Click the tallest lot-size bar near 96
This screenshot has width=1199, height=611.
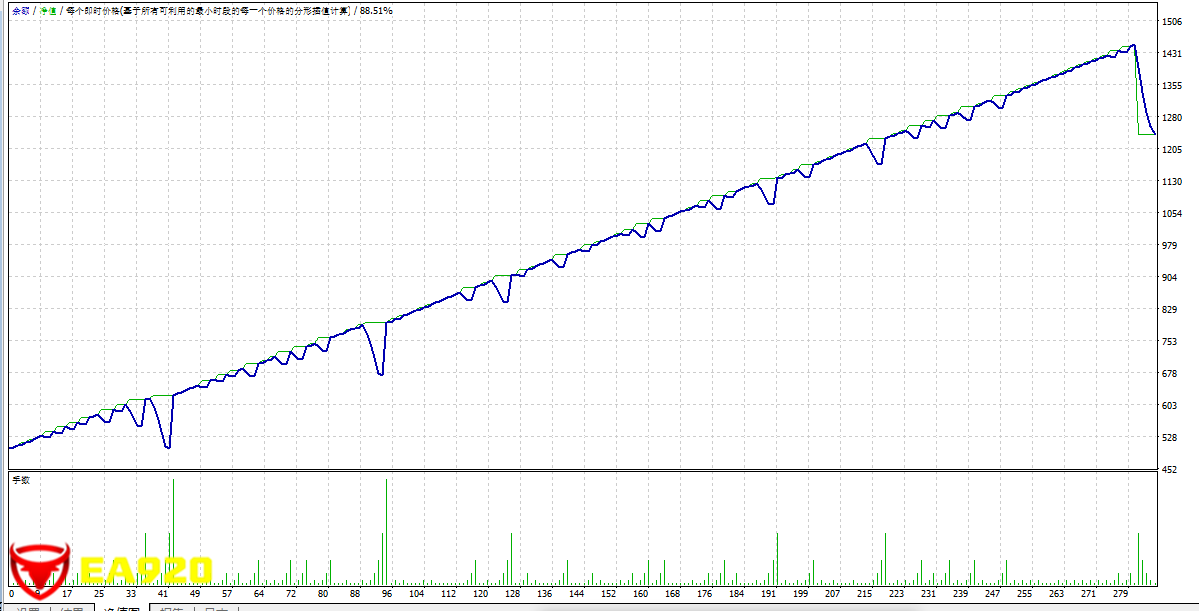coord(386,530)
